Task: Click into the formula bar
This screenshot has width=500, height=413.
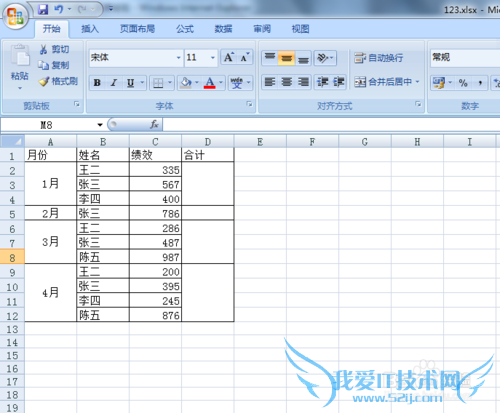Action: click(x=331, y=125)
